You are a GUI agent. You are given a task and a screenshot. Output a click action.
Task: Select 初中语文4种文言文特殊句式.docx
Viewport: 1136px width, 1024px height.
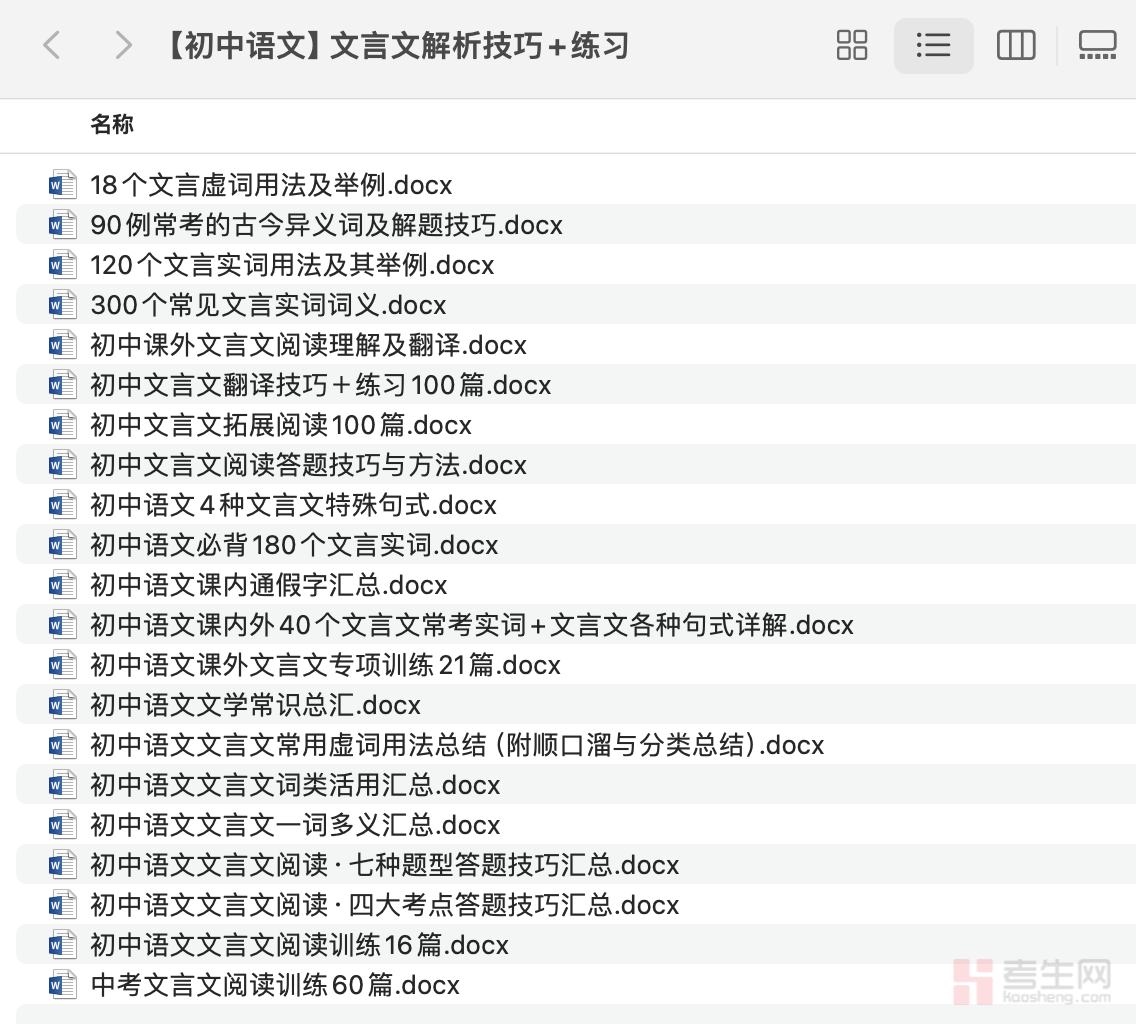[293, 505]
